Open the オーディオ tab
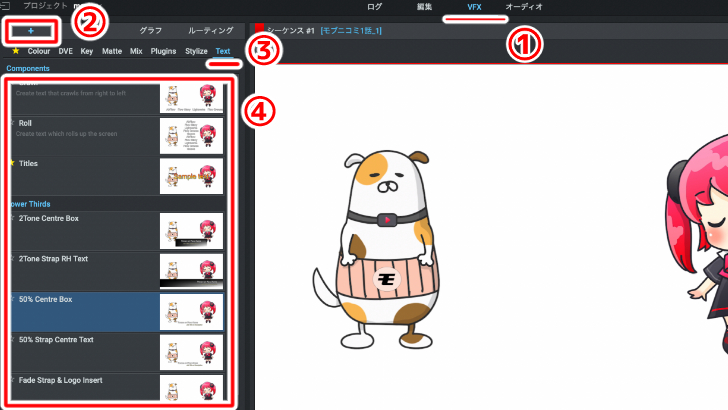This screenshot has width=728, height=410. [524, 7]
